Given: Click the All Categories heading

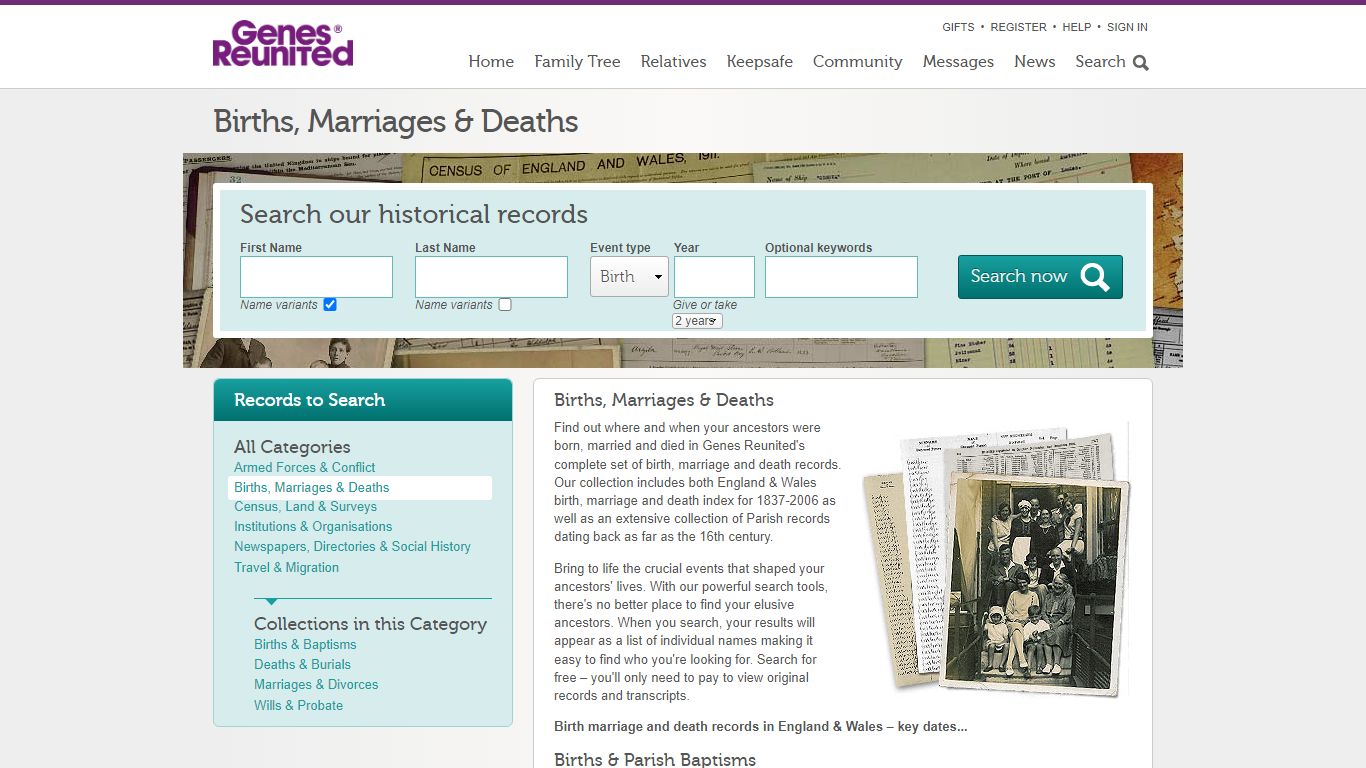Looking at the screenshot, I should [x=292, y=447].
